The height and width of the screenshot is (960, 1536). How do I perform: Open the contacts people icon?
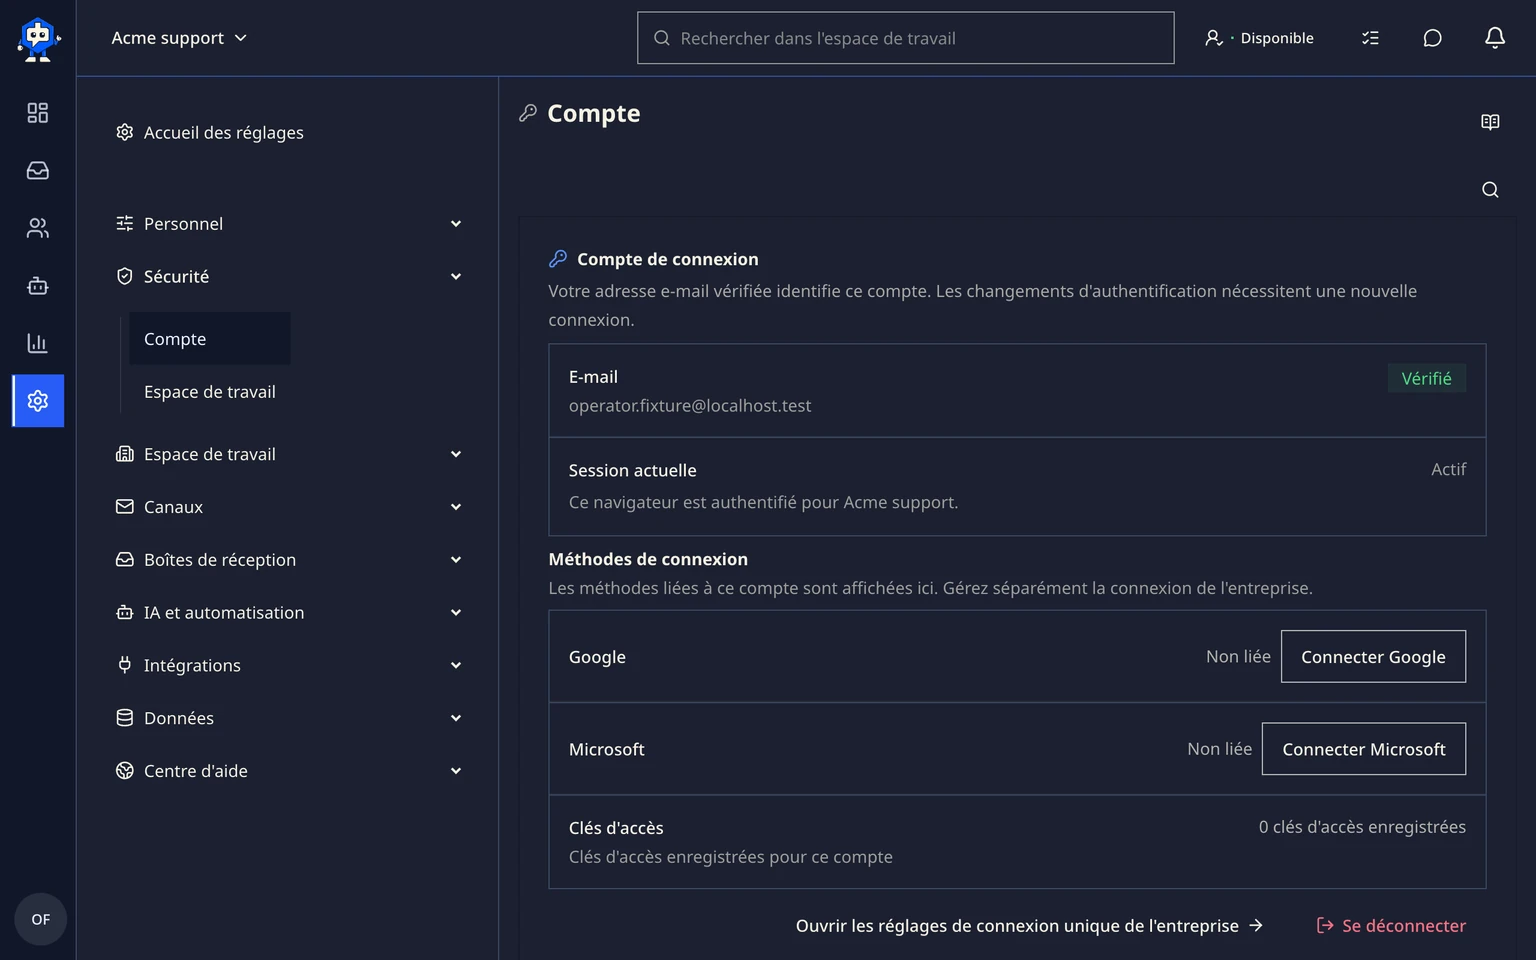(38, 228)
